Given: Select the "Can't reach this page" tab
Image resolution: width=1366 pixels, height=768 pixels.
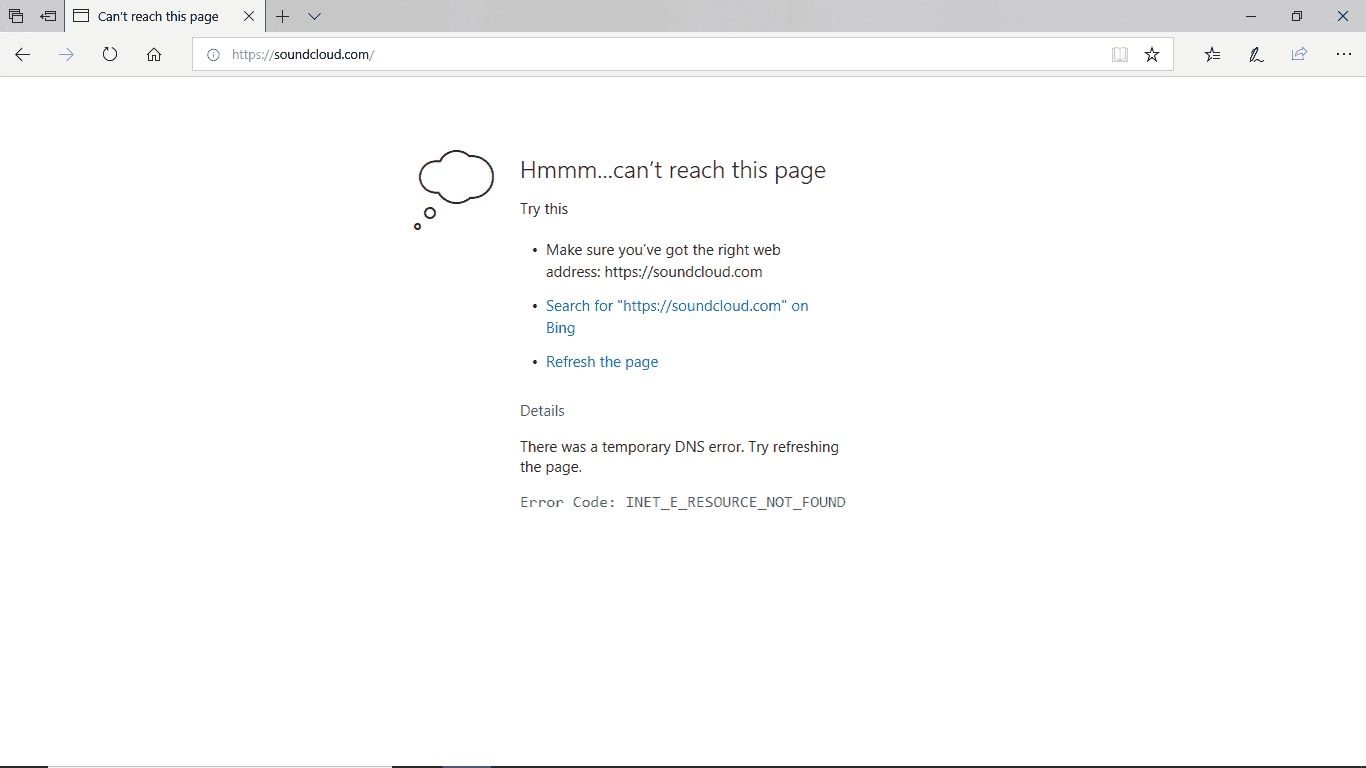Looking at the screenshot, I should 158,16.
